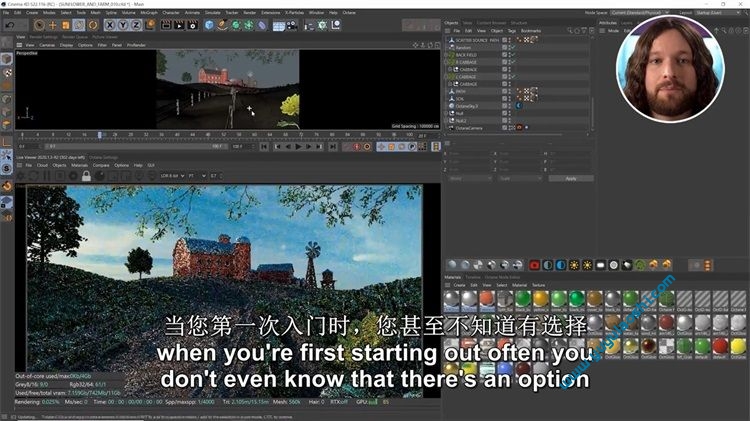The height and width of the screenshot is (421, 750).
Task: Toggle layer checkbox for OctaneCamera
Action: click(504, 128)
